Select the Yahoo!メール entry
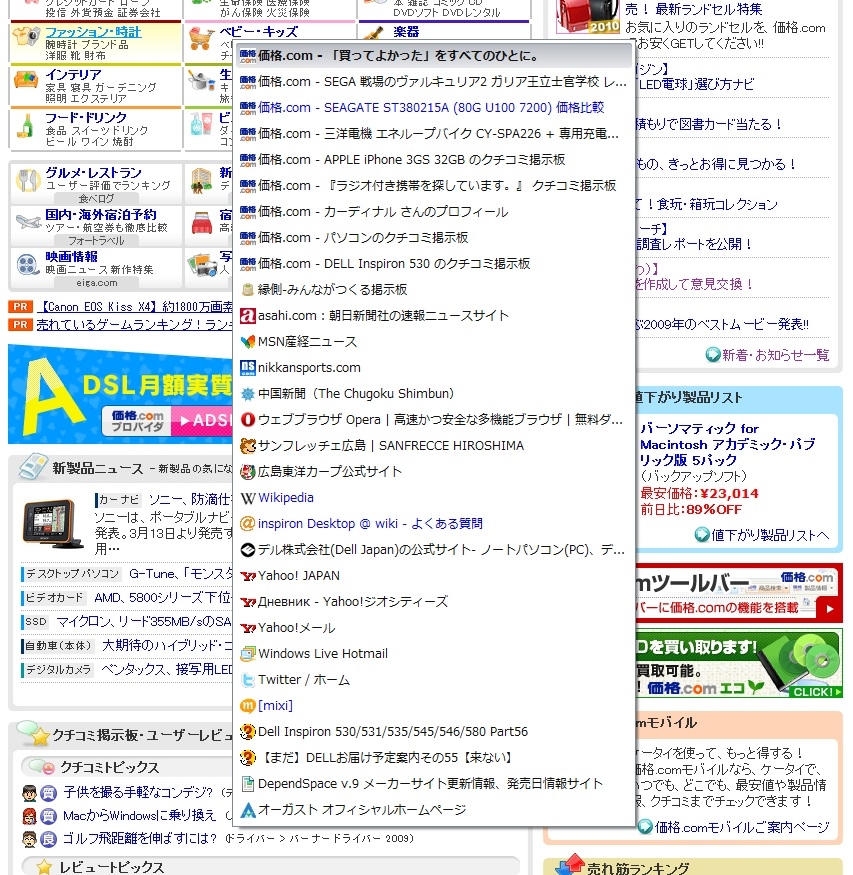 pyautogui.click(x=434, y=628)
